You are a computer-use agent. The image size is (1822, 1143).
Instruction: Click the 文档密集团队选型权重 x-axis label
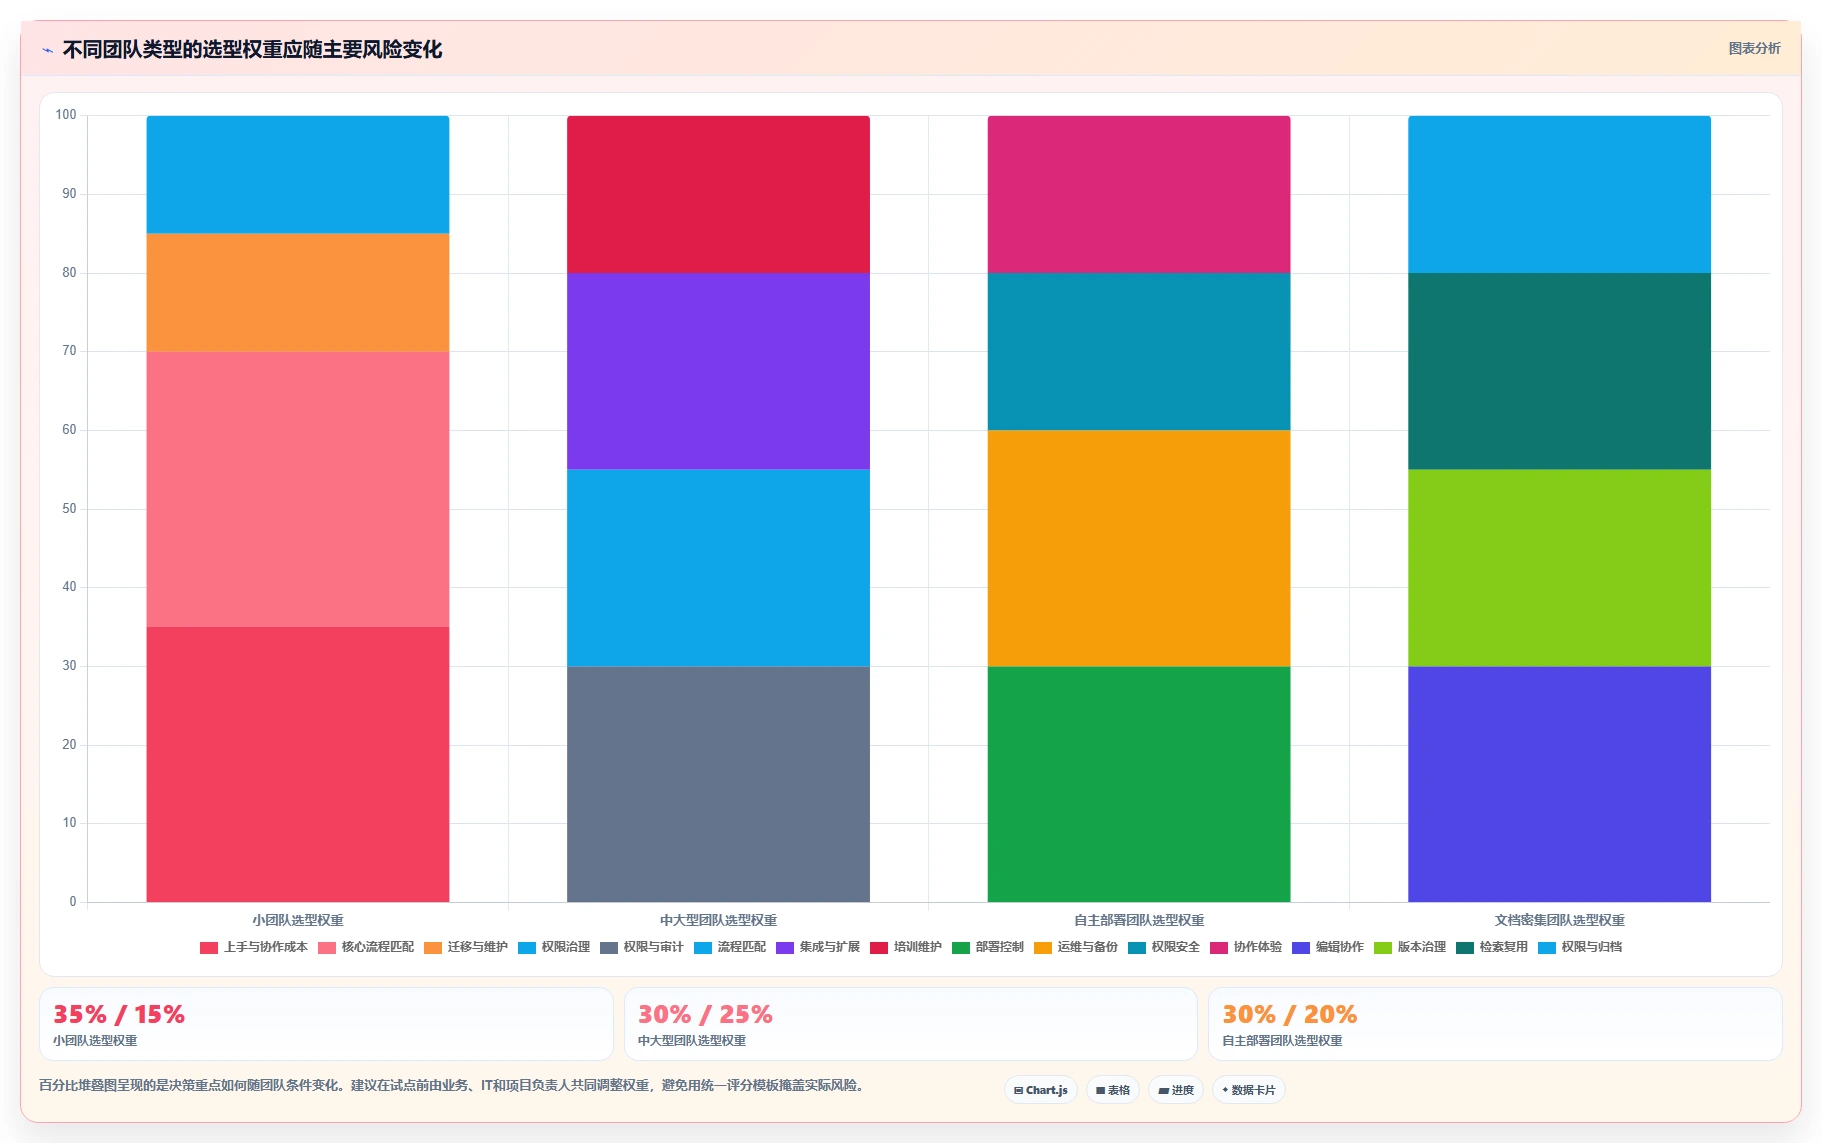coord(1559,920)
